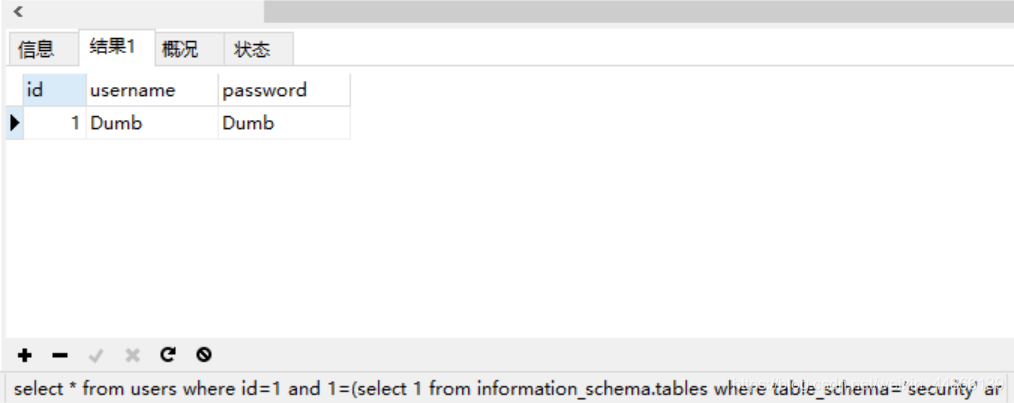Screen dimensions: 1014x403
Task: Select the password column header
Action: [x=284, y=90]
